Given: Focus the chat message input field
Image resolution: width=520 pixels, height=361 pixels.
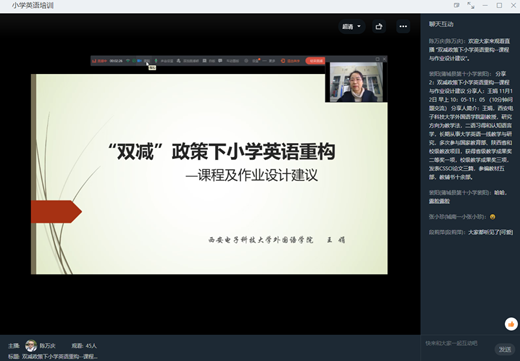Looking at the screenshot, I should [x=458, y=343].
